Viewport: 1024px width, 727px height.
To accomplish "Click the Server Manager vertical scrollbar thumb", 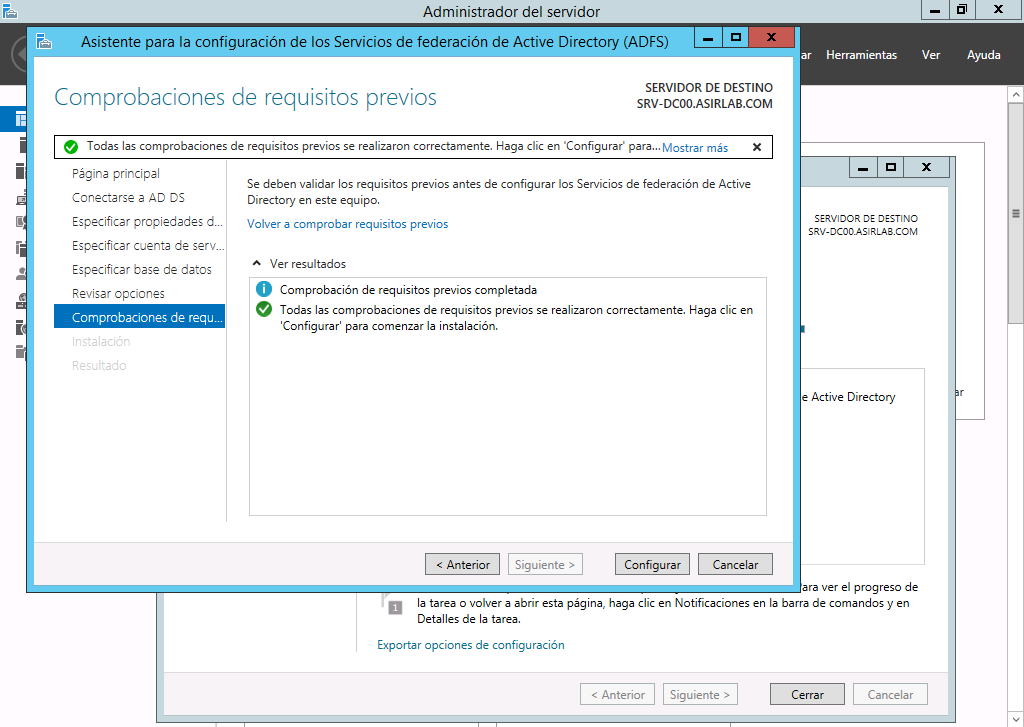I will point(1016,212).
